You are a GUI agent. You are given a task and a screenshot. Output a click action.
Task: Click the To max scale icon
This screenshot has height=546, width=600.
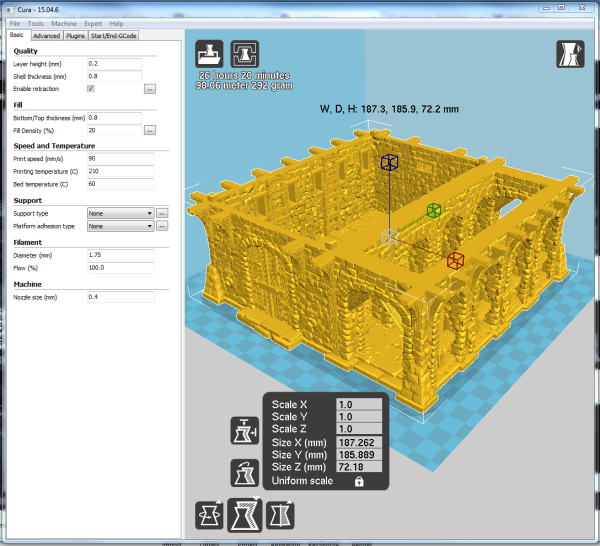pos(245,431)
